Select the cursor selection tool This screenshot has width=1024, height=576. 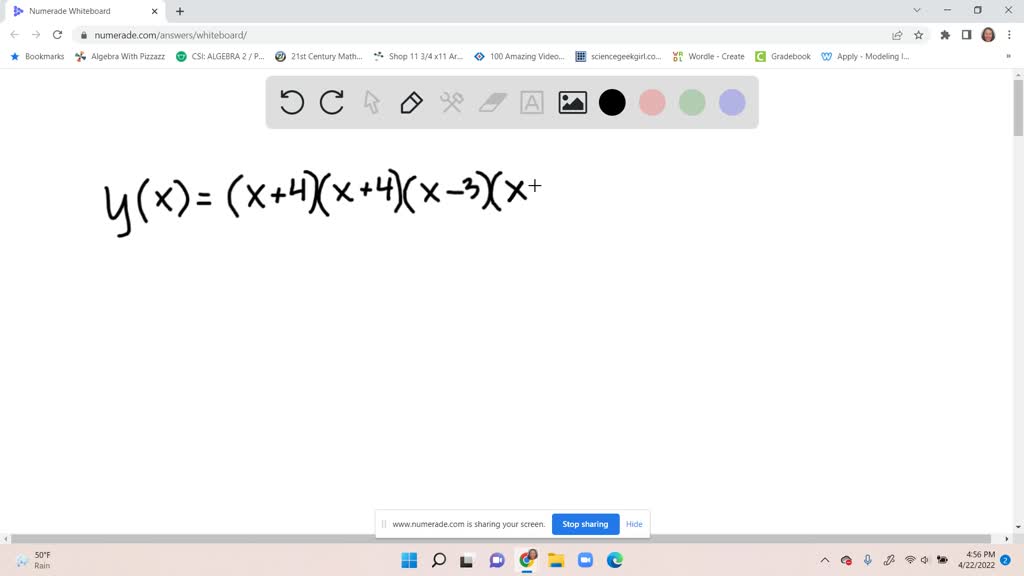372,102
